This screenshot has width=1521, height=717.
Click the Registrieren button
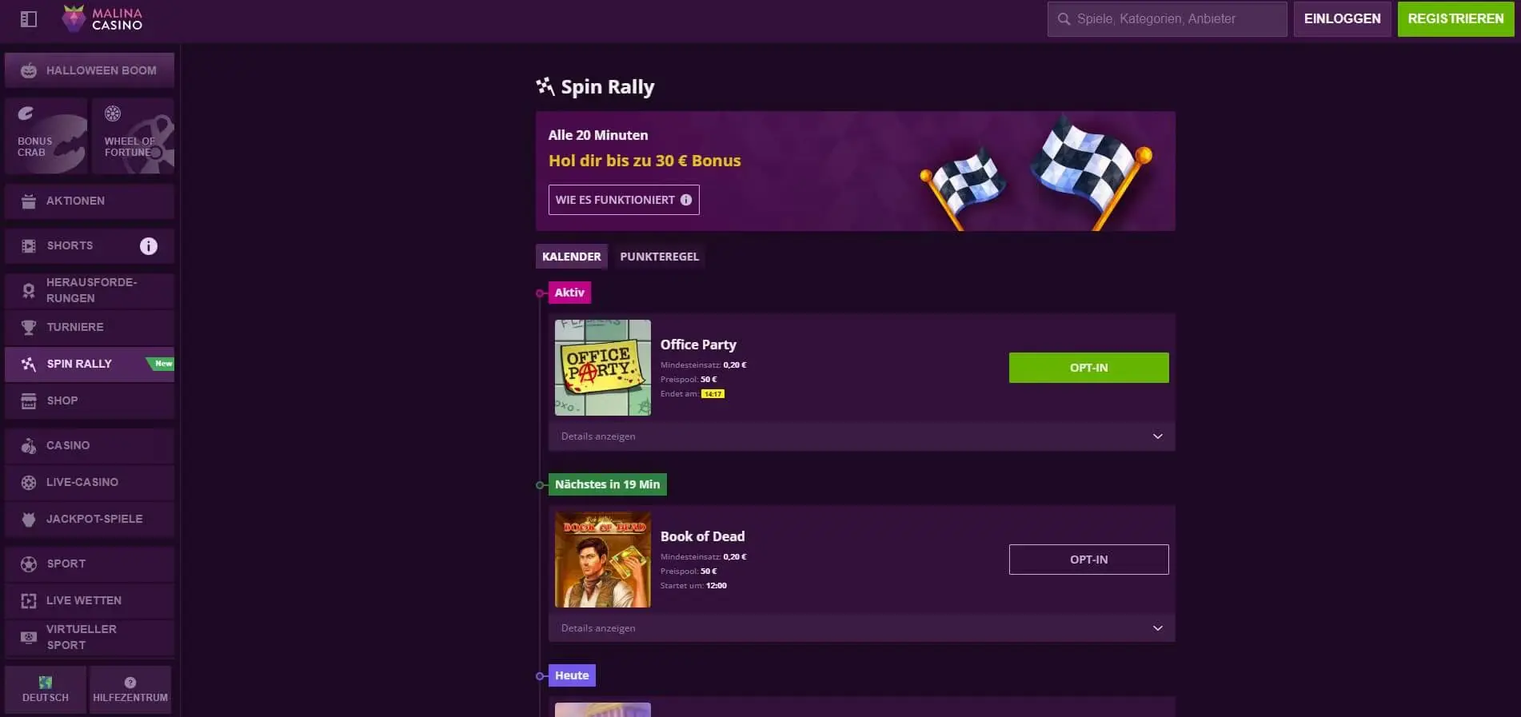[x=1456, y=19]
